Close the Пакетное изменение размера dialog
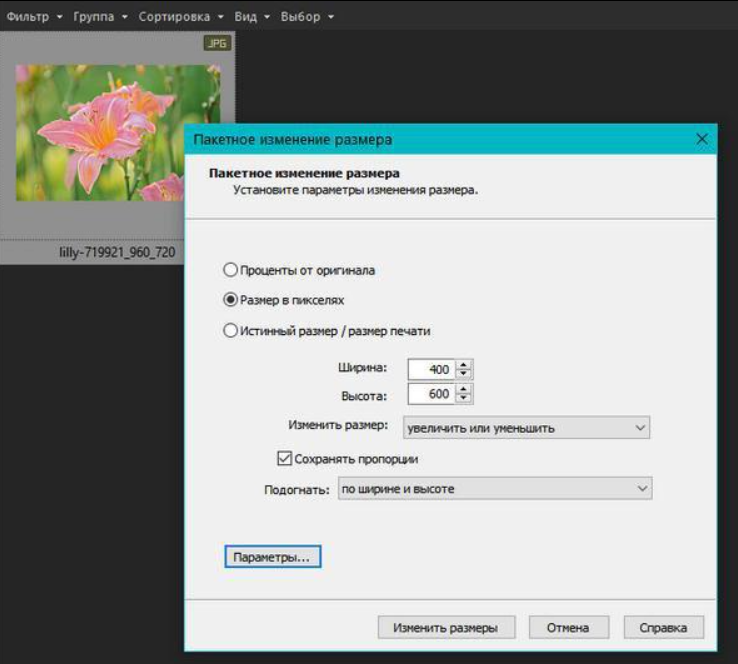Screen dimensions: 738x664 (702, 139)
